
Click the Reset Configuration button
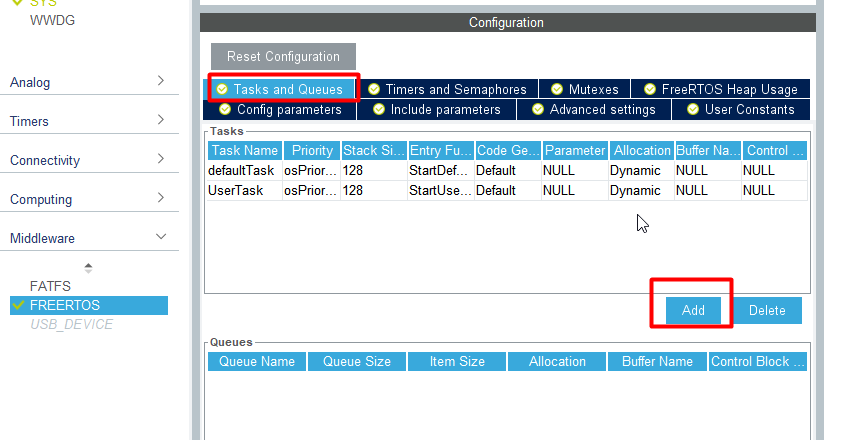(283, 56)
